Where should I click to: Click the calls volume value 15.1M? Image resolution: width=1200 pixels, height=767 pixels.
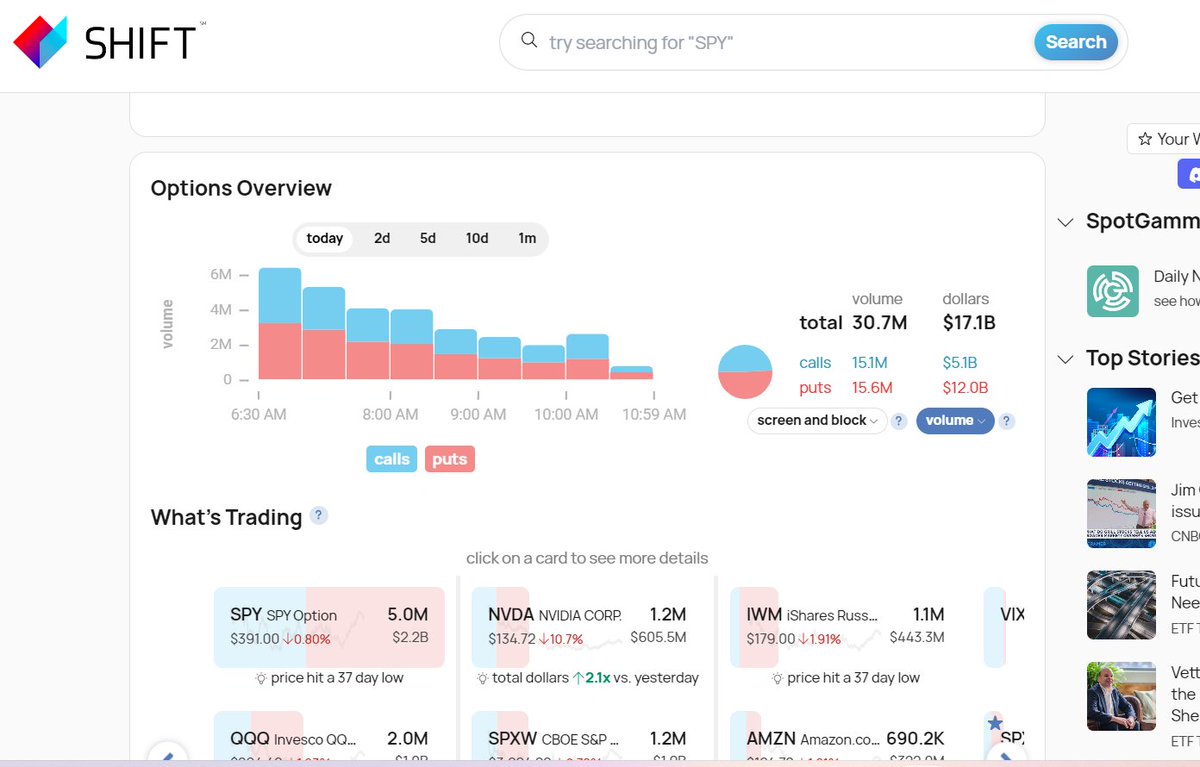(869, 363)
